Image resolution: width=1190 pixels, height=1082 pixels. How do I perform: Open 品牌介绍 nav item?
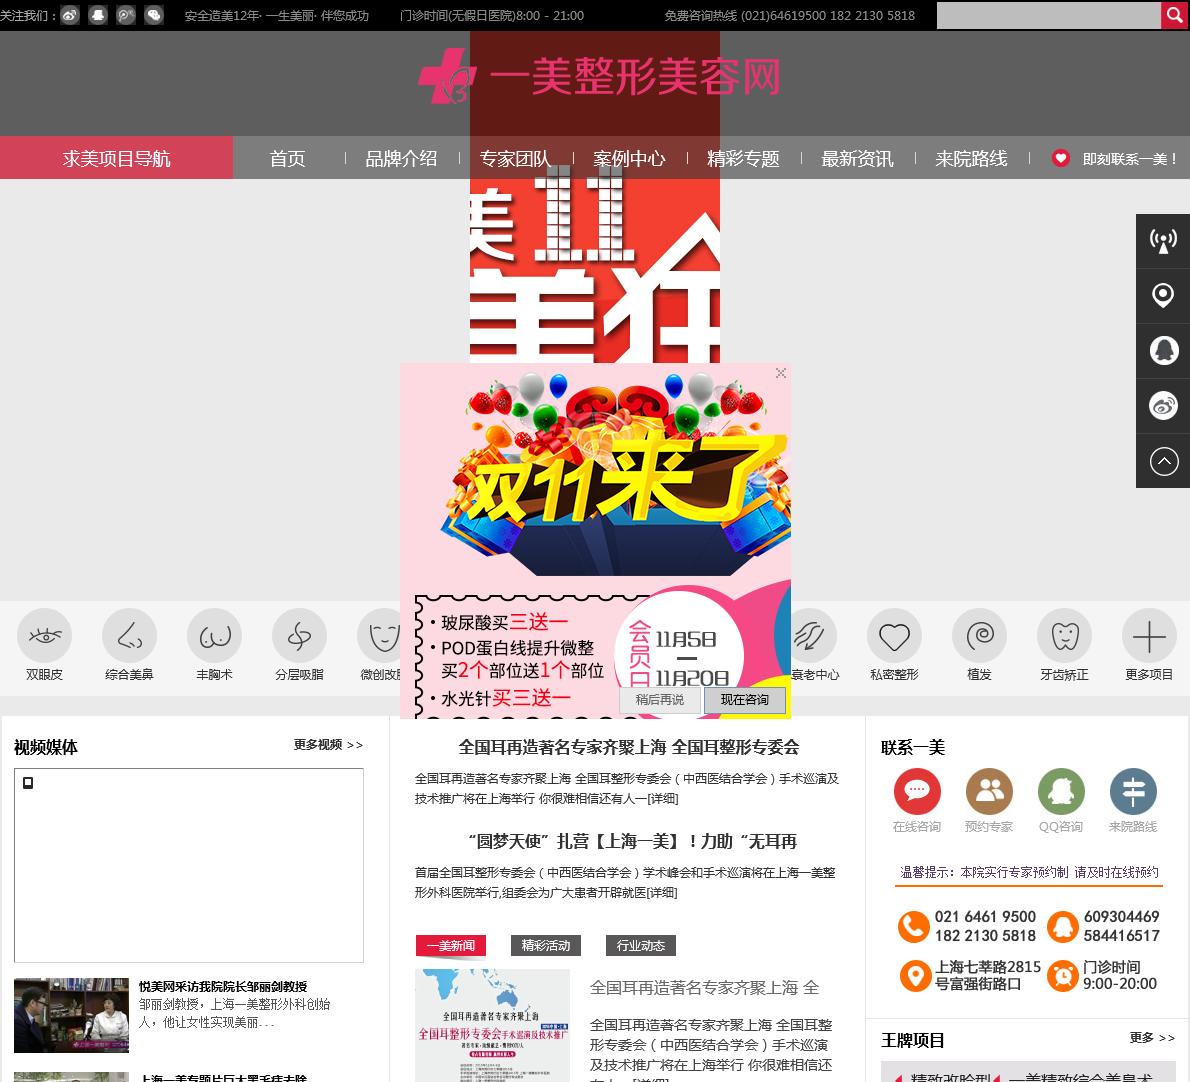pyautogui.click(x=401, y=158)
